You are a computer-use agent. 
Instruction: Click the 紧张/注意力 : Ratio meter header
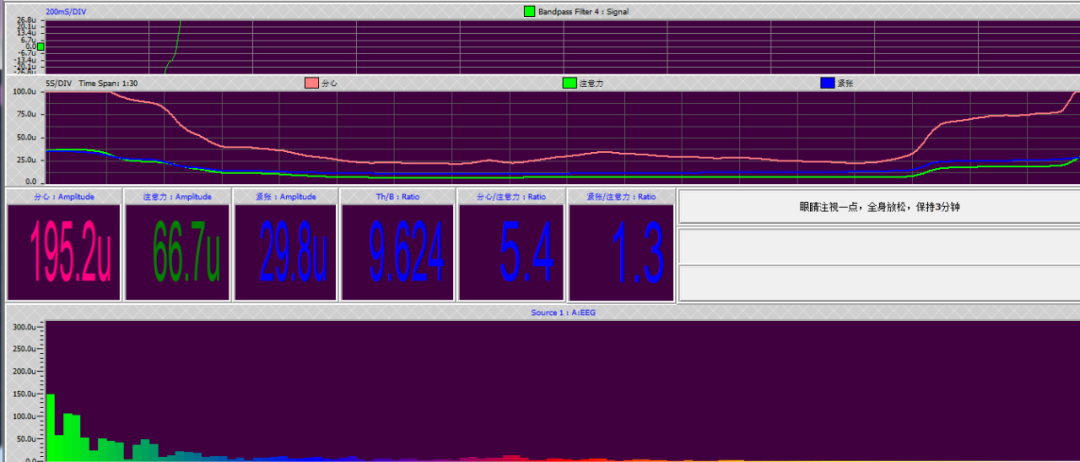tap(621, 197)
